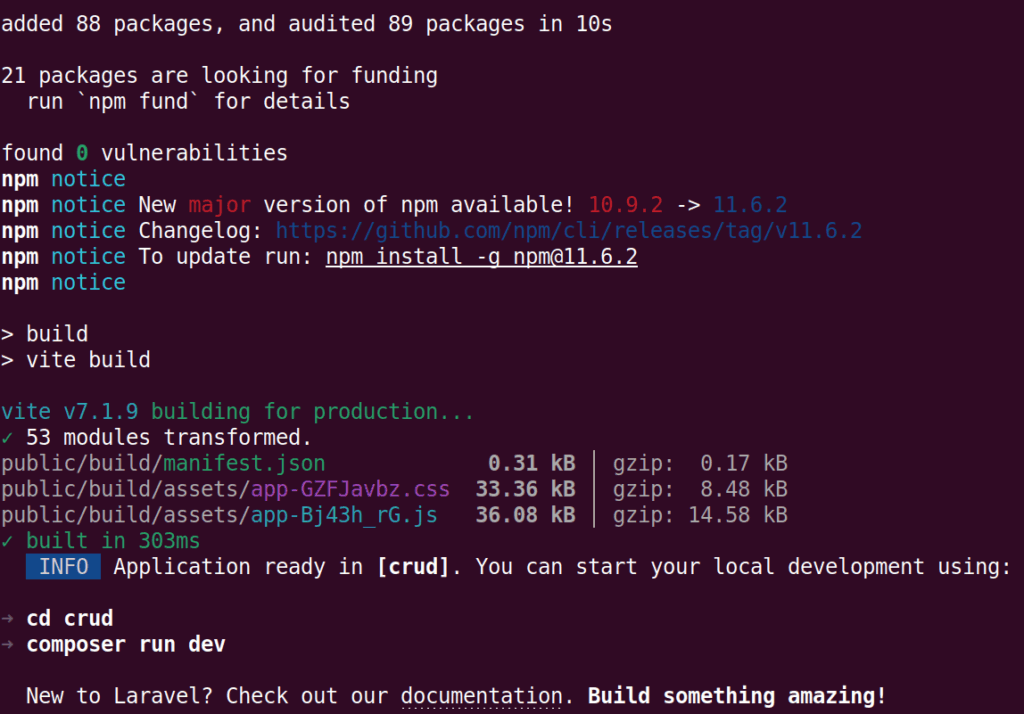Click the arrow before "composer run dev"
This screenshot has width=1024, height=714.
tap(8, 645)
